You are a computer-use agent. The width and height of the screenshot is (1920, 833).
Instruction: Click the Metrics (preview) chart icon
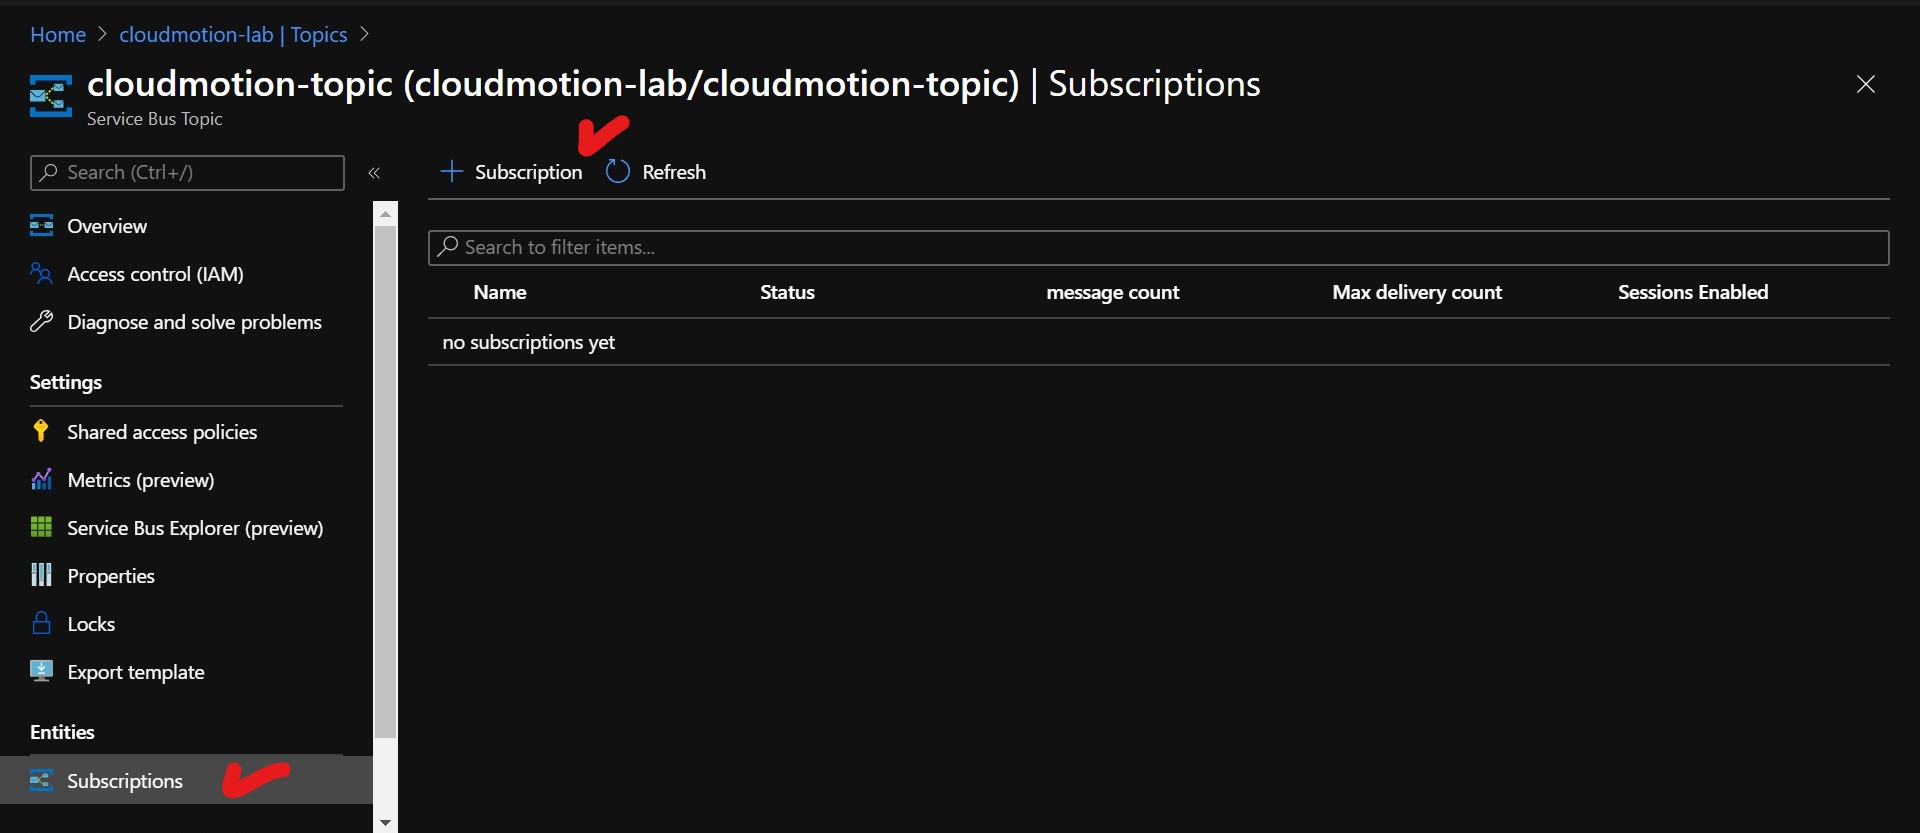click(x=41, y=479)
